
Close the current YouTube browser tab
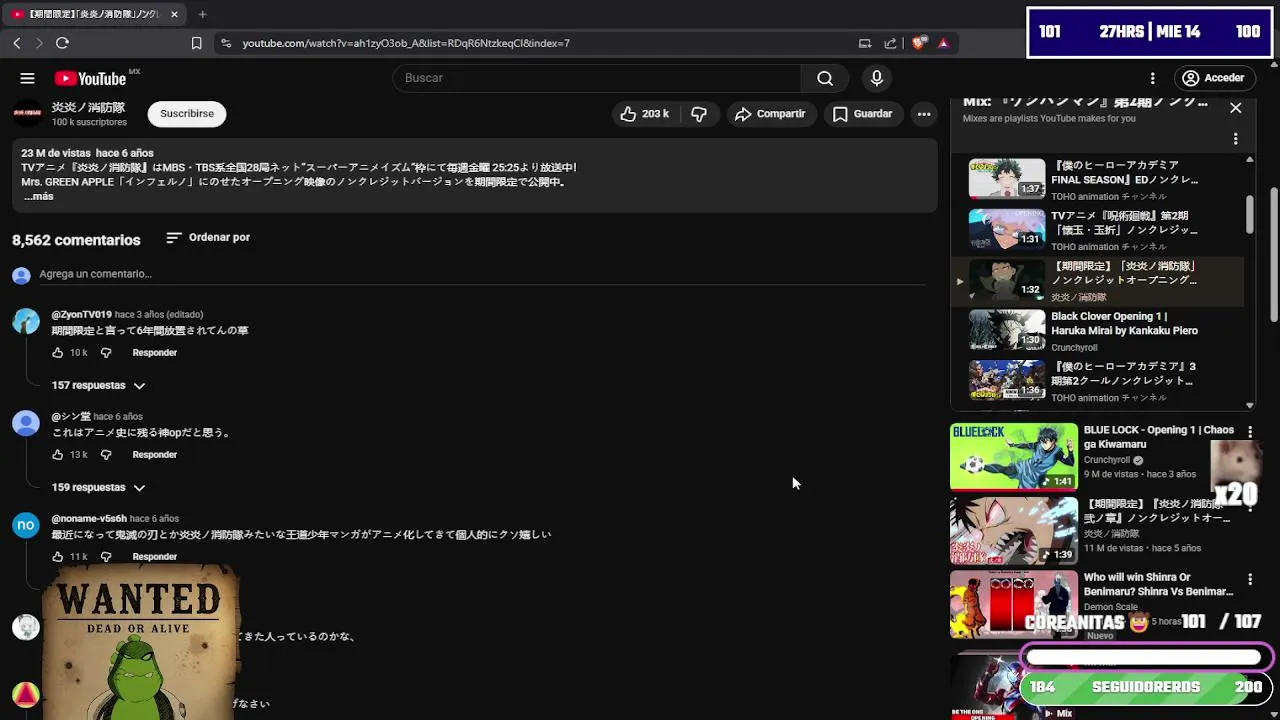click(x=174, y=14)
